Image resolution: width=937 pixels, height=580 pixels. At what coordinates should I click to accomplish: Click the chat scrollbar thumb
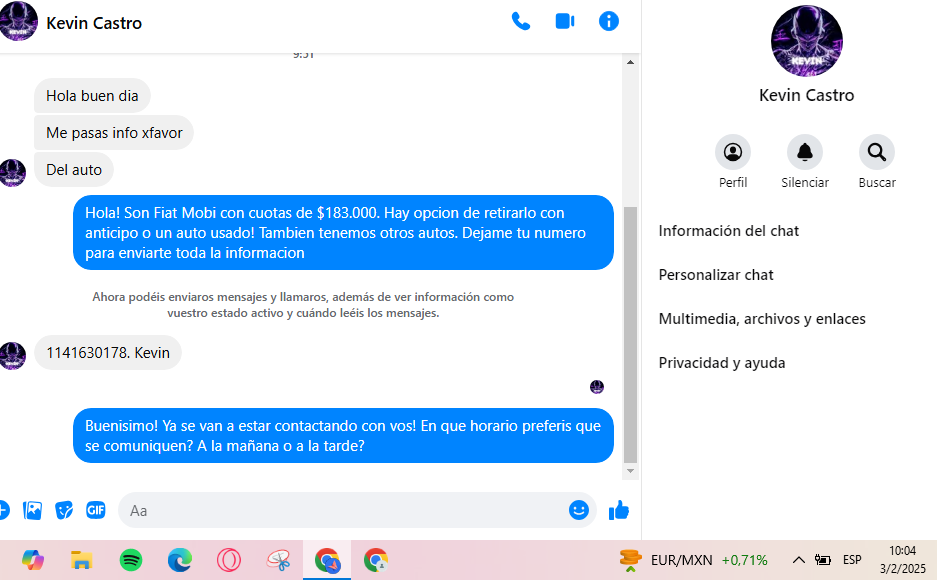630,335
